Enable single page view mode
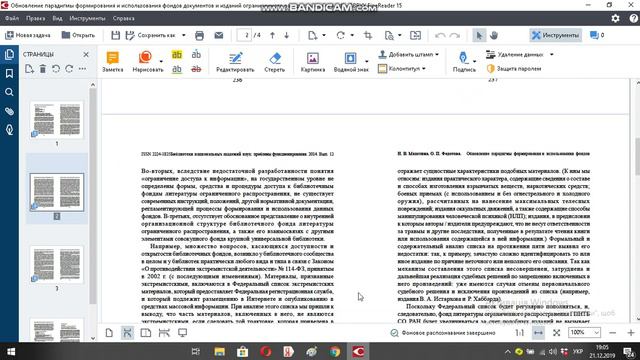 [109, 333]
